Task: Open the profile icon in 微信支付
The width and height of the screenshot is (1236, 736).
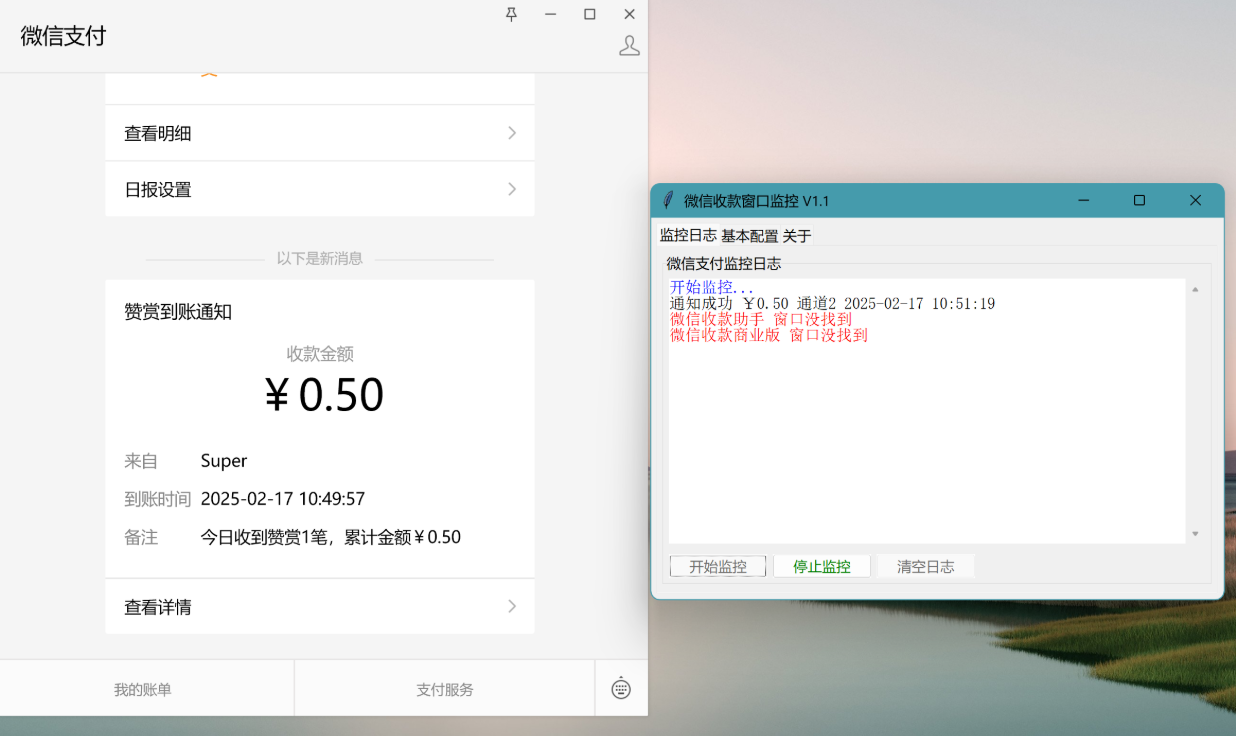Action: (x=629, y=46)
